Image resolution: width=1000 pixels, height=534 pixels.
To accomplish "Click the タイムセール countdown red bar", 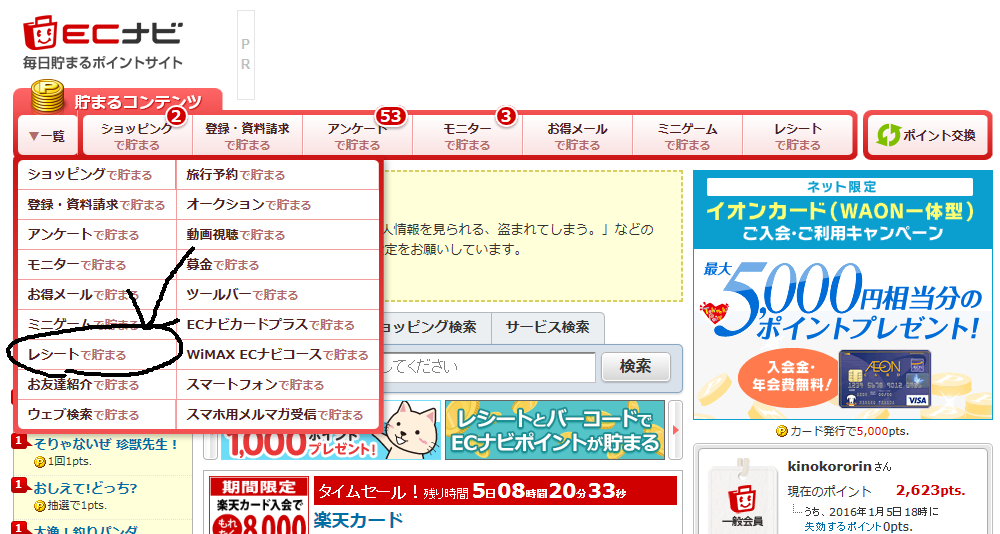I will [x=495, y=491].
